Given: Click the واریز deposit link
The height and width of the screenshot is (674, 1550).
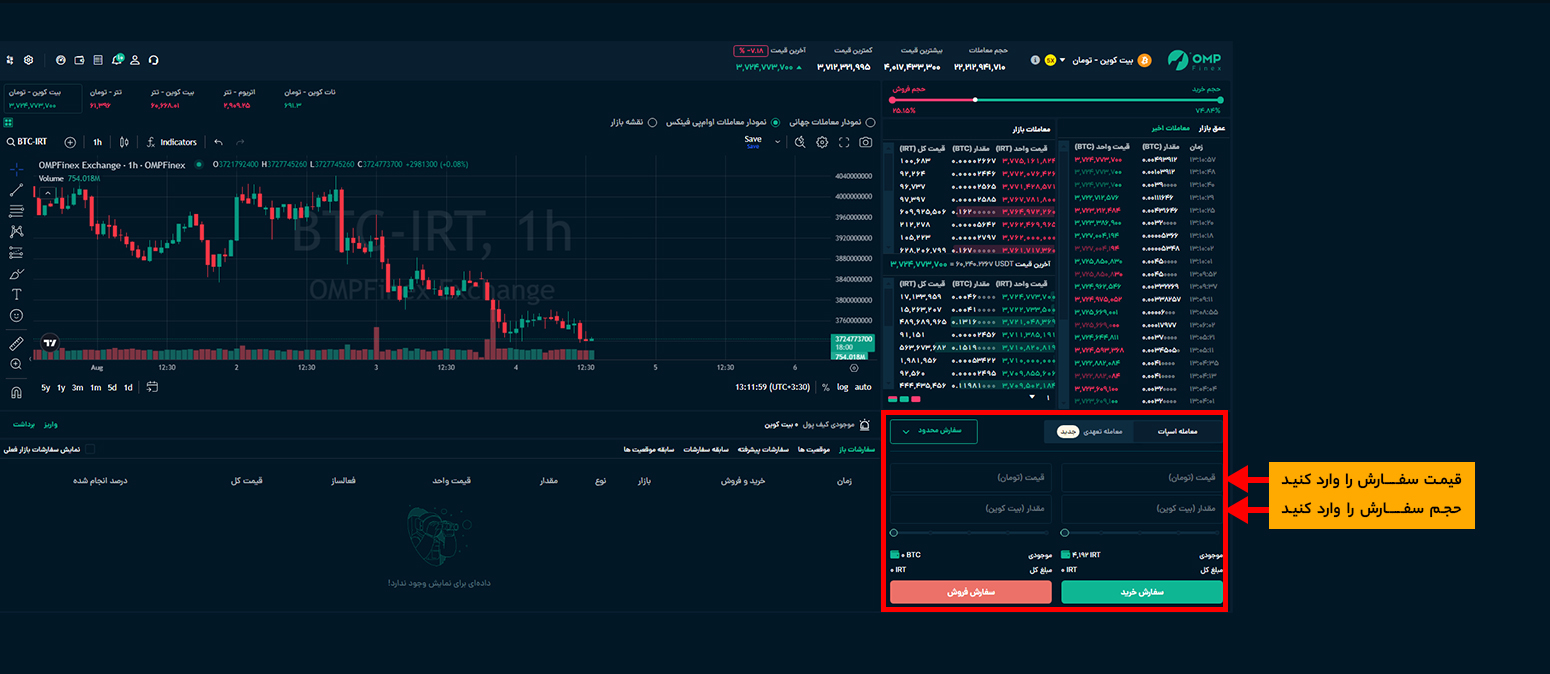Looking at the screenshot, I should (50, 424).
